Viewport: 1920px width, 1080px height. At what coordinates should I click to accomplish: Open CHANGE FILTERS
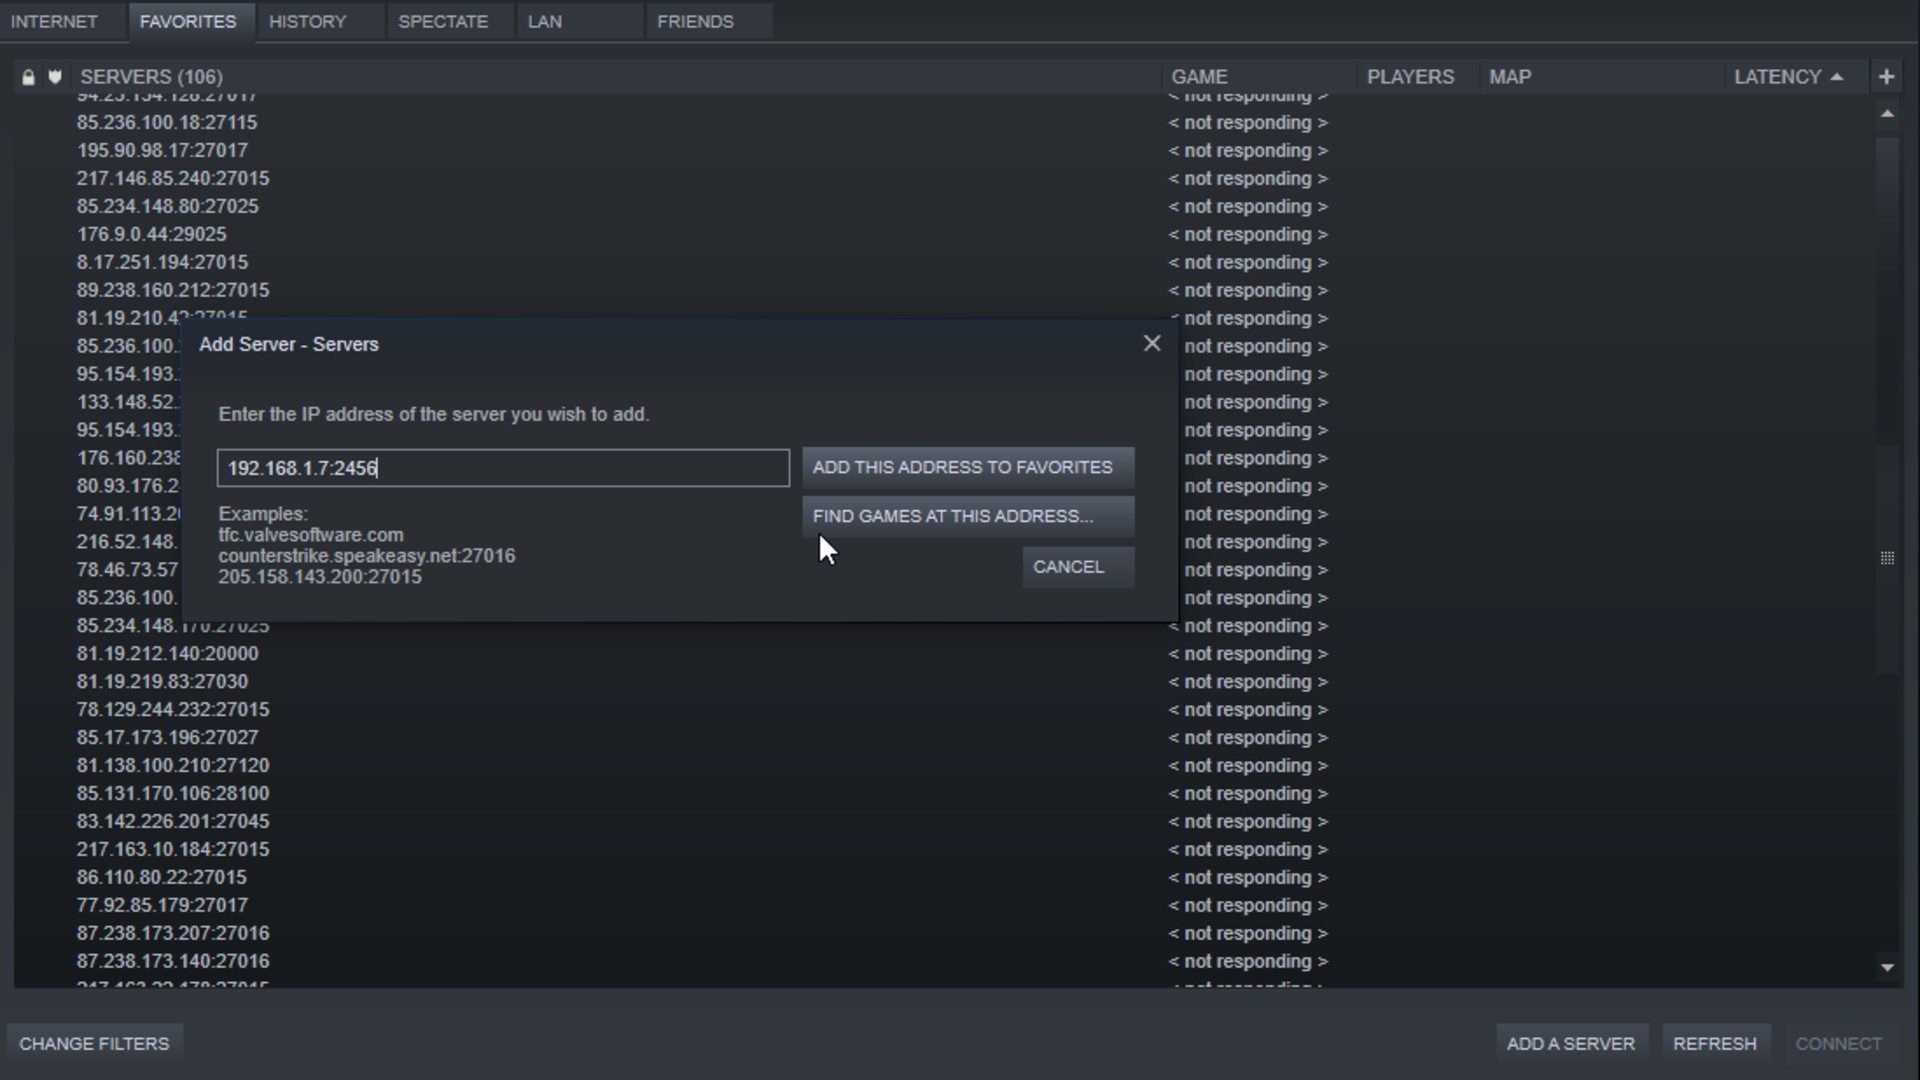(93, 1042)
